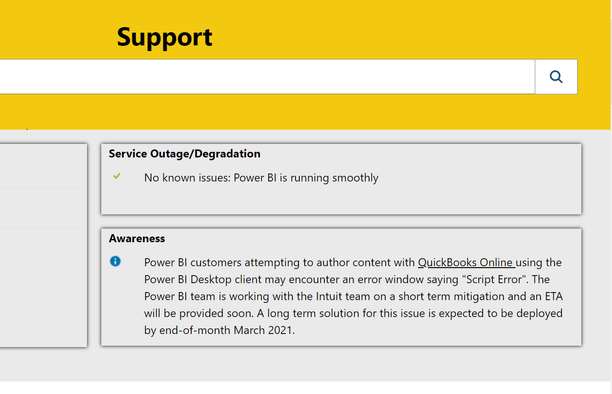Viewport: 612px width, 394px height.
Task: Select the line mentioning "Script Error"
Action: click(x=347, y=280)
